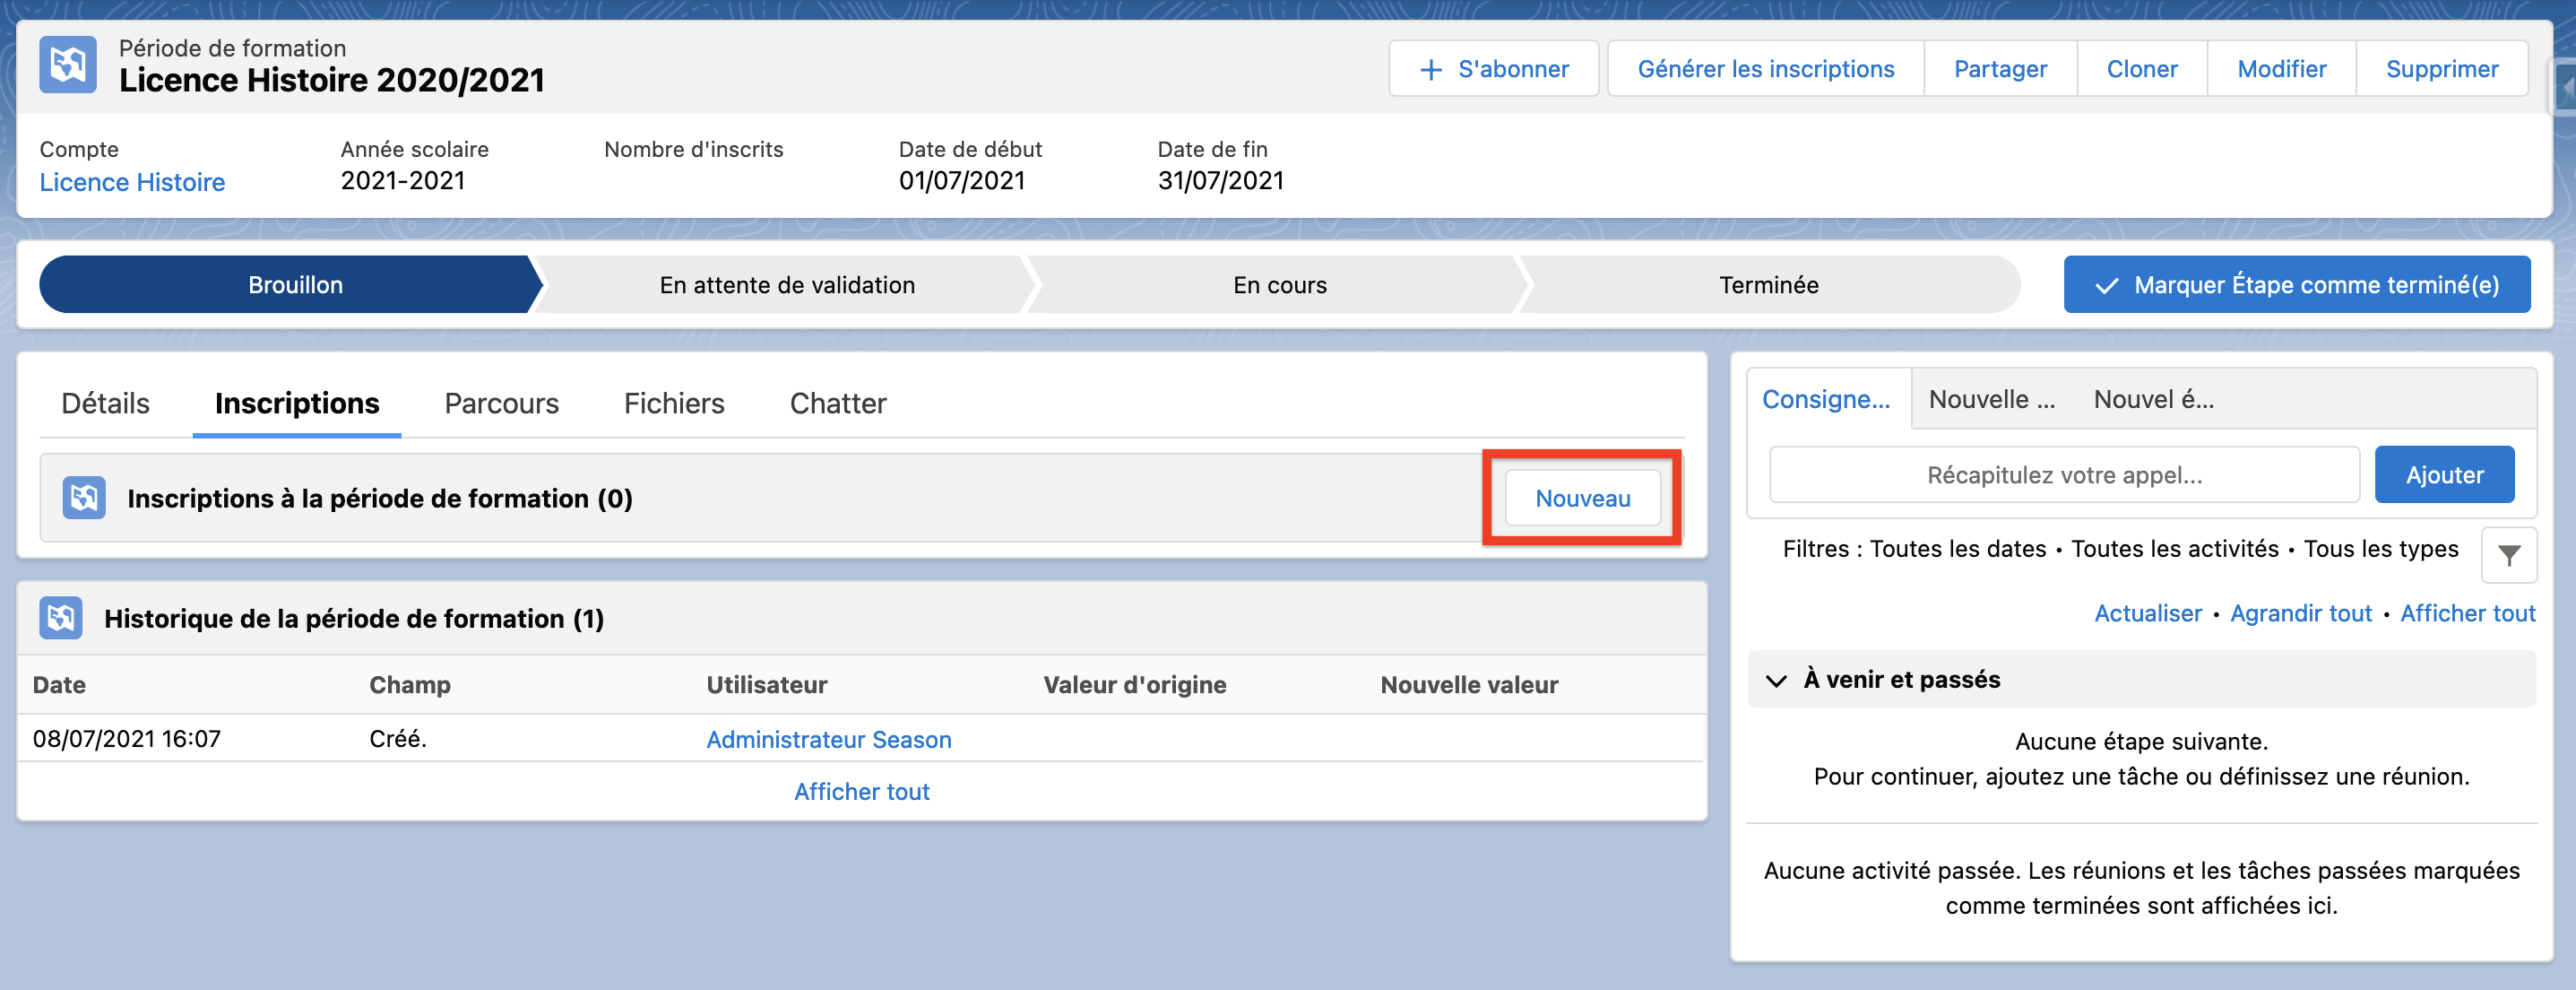Click the Récapitulez votre appel field
Viewport: 2576px width, 990px height.
click(x=2064, y=475)
